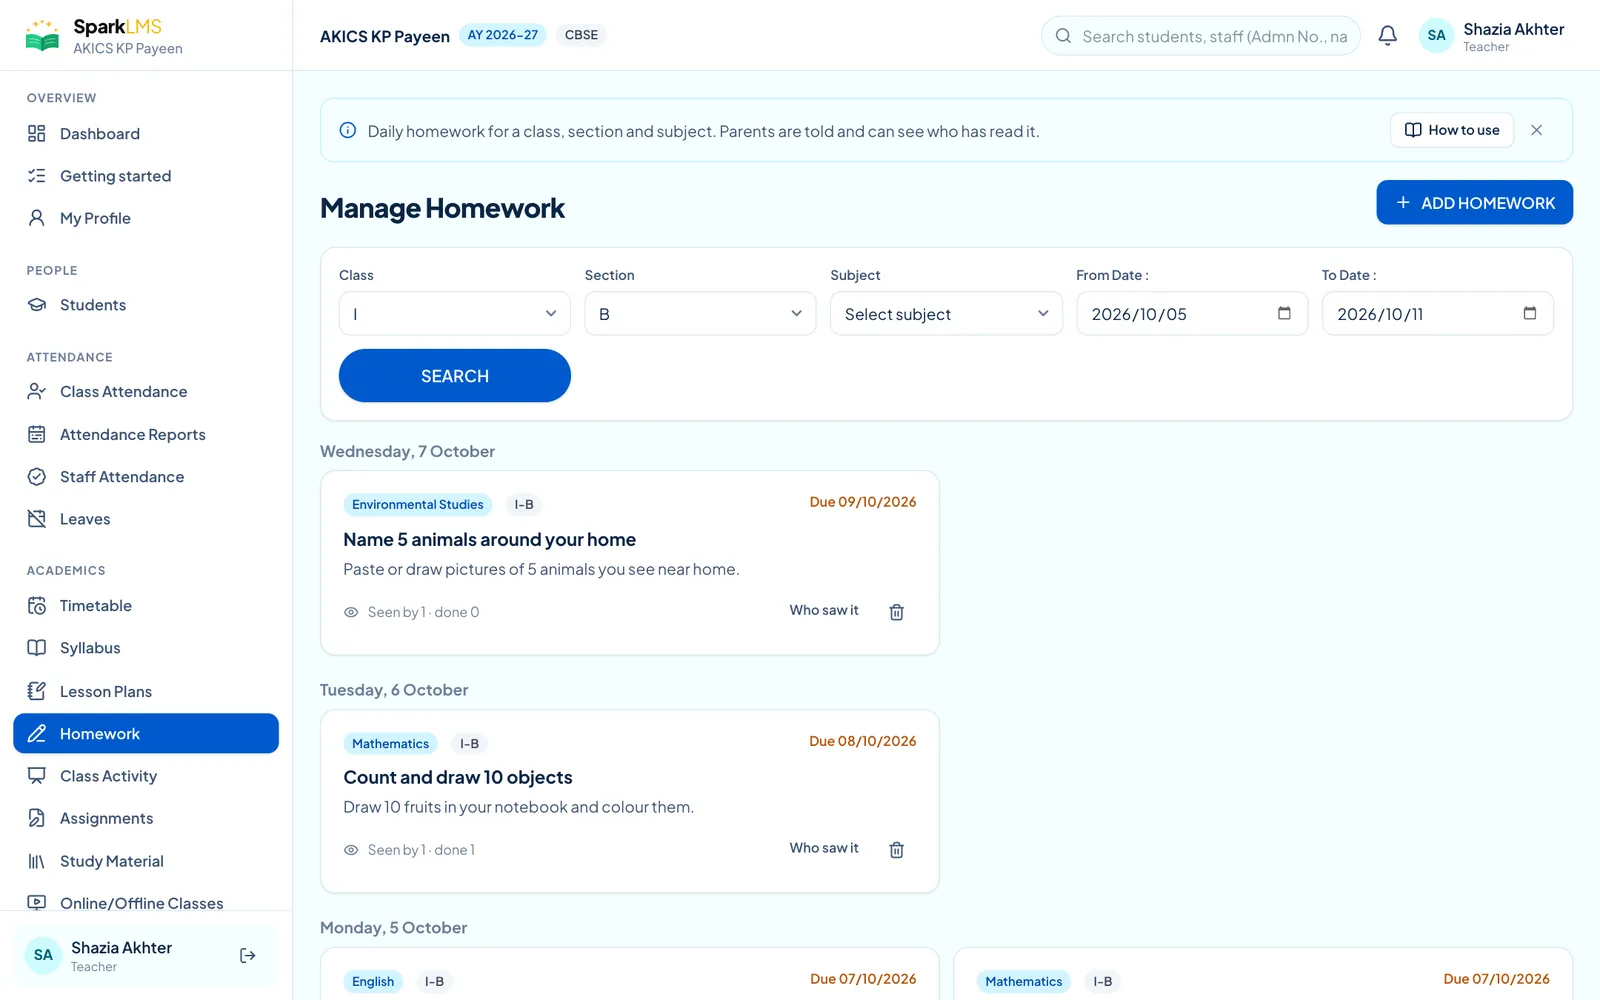Expand the Class dropdown
1600x1000 pixels.
[x=455, y=314]
